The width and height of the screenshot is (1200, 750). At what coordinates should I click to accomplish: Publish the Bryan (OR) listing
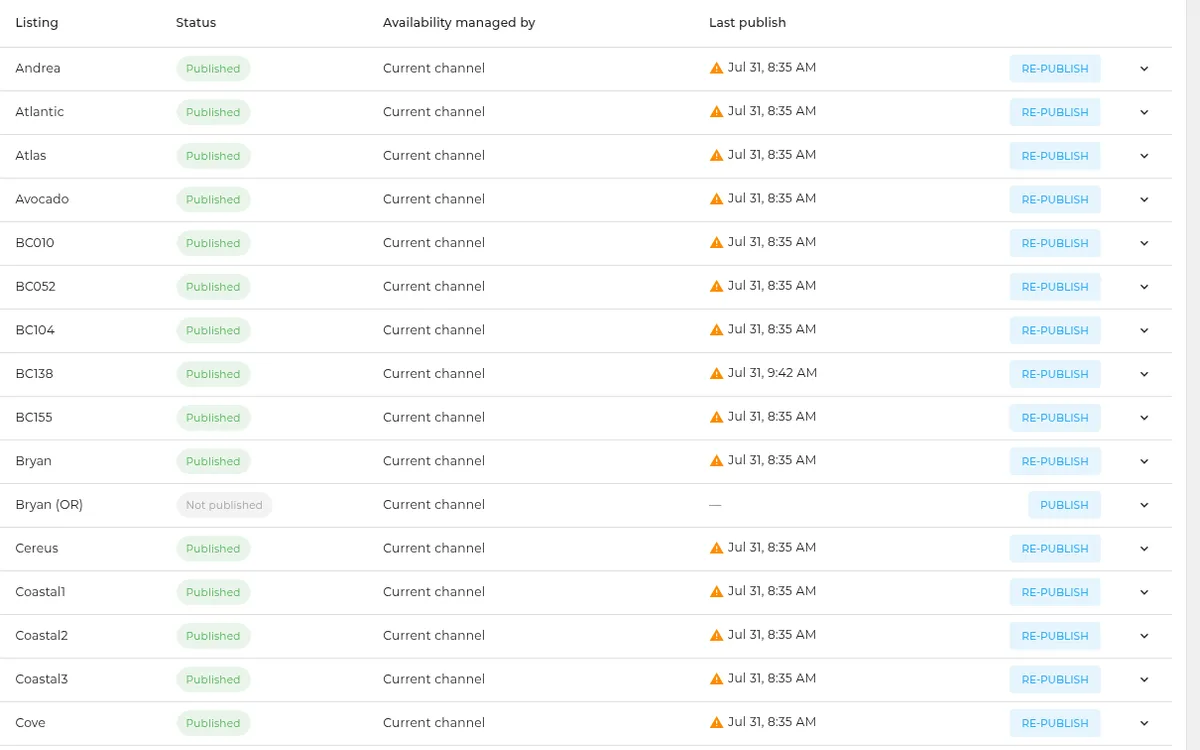tap(1064, 505)
